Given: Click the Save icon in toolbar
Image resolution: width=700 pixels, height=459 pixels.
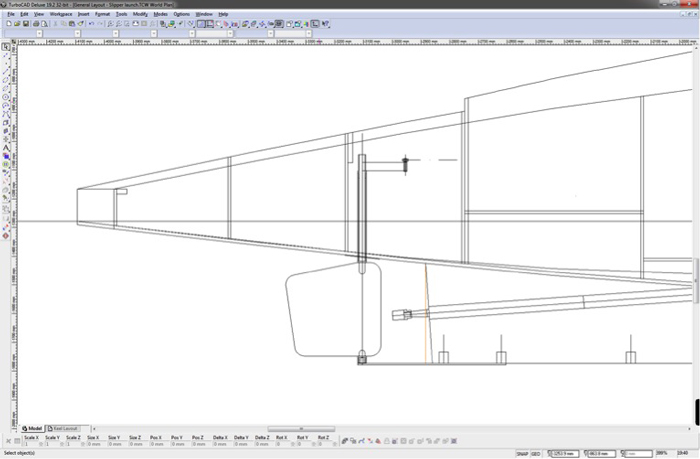Looking at the screenshot, I should pyautogui.click(x=22, y=23).
